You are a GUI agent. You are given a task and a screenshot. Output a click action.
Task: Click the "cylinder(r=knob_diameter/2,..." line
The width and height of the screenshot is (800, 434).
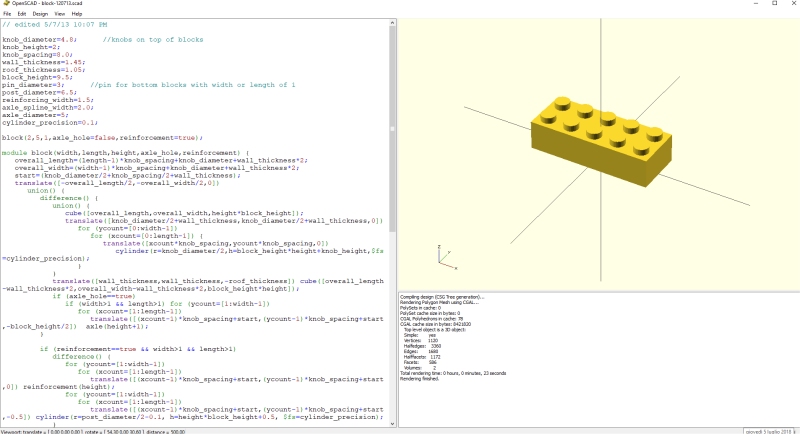(249, 251)
